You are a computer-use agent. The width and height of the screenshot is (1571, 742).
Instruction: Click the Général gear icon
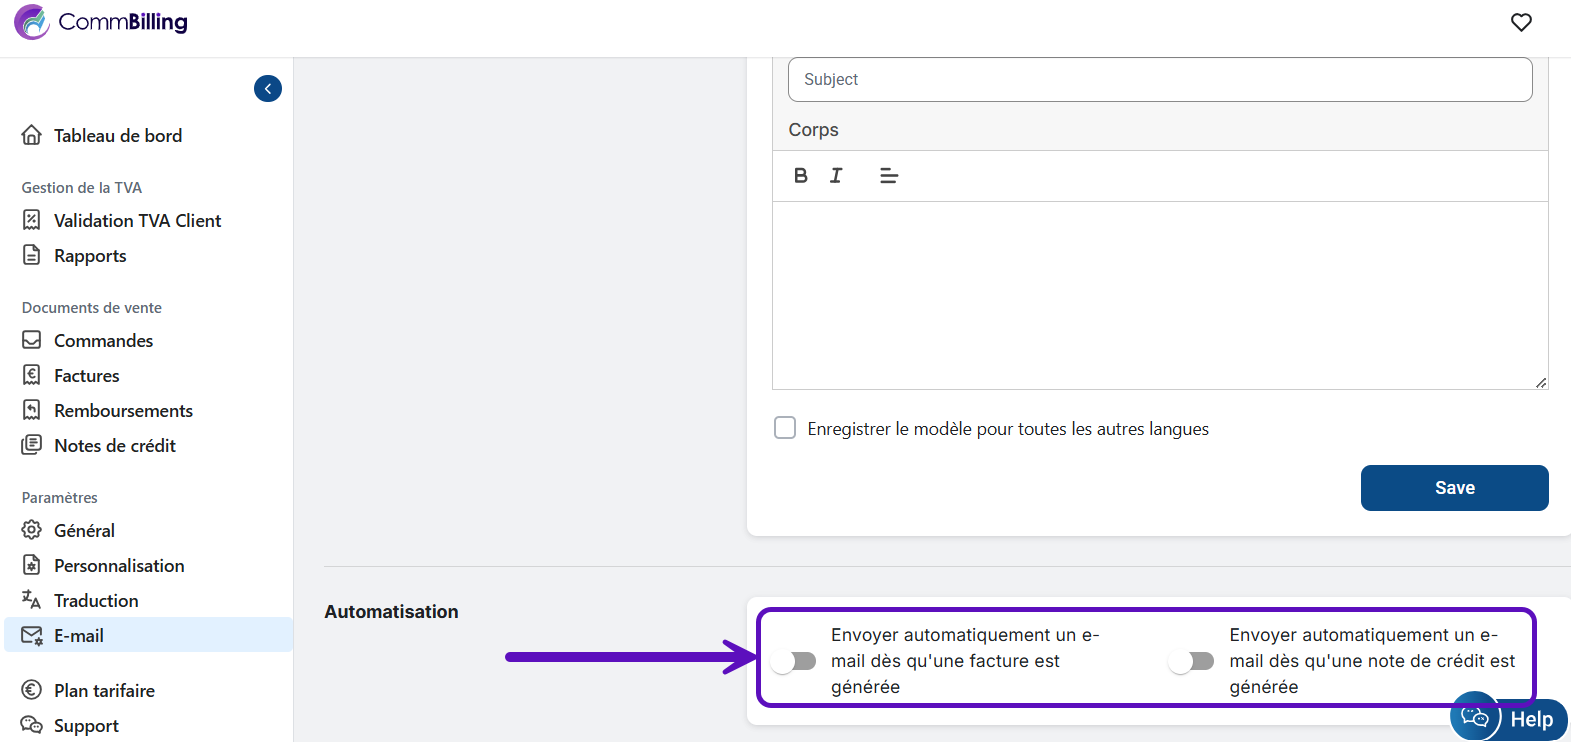pyautogui.click(x=32, y=530)
